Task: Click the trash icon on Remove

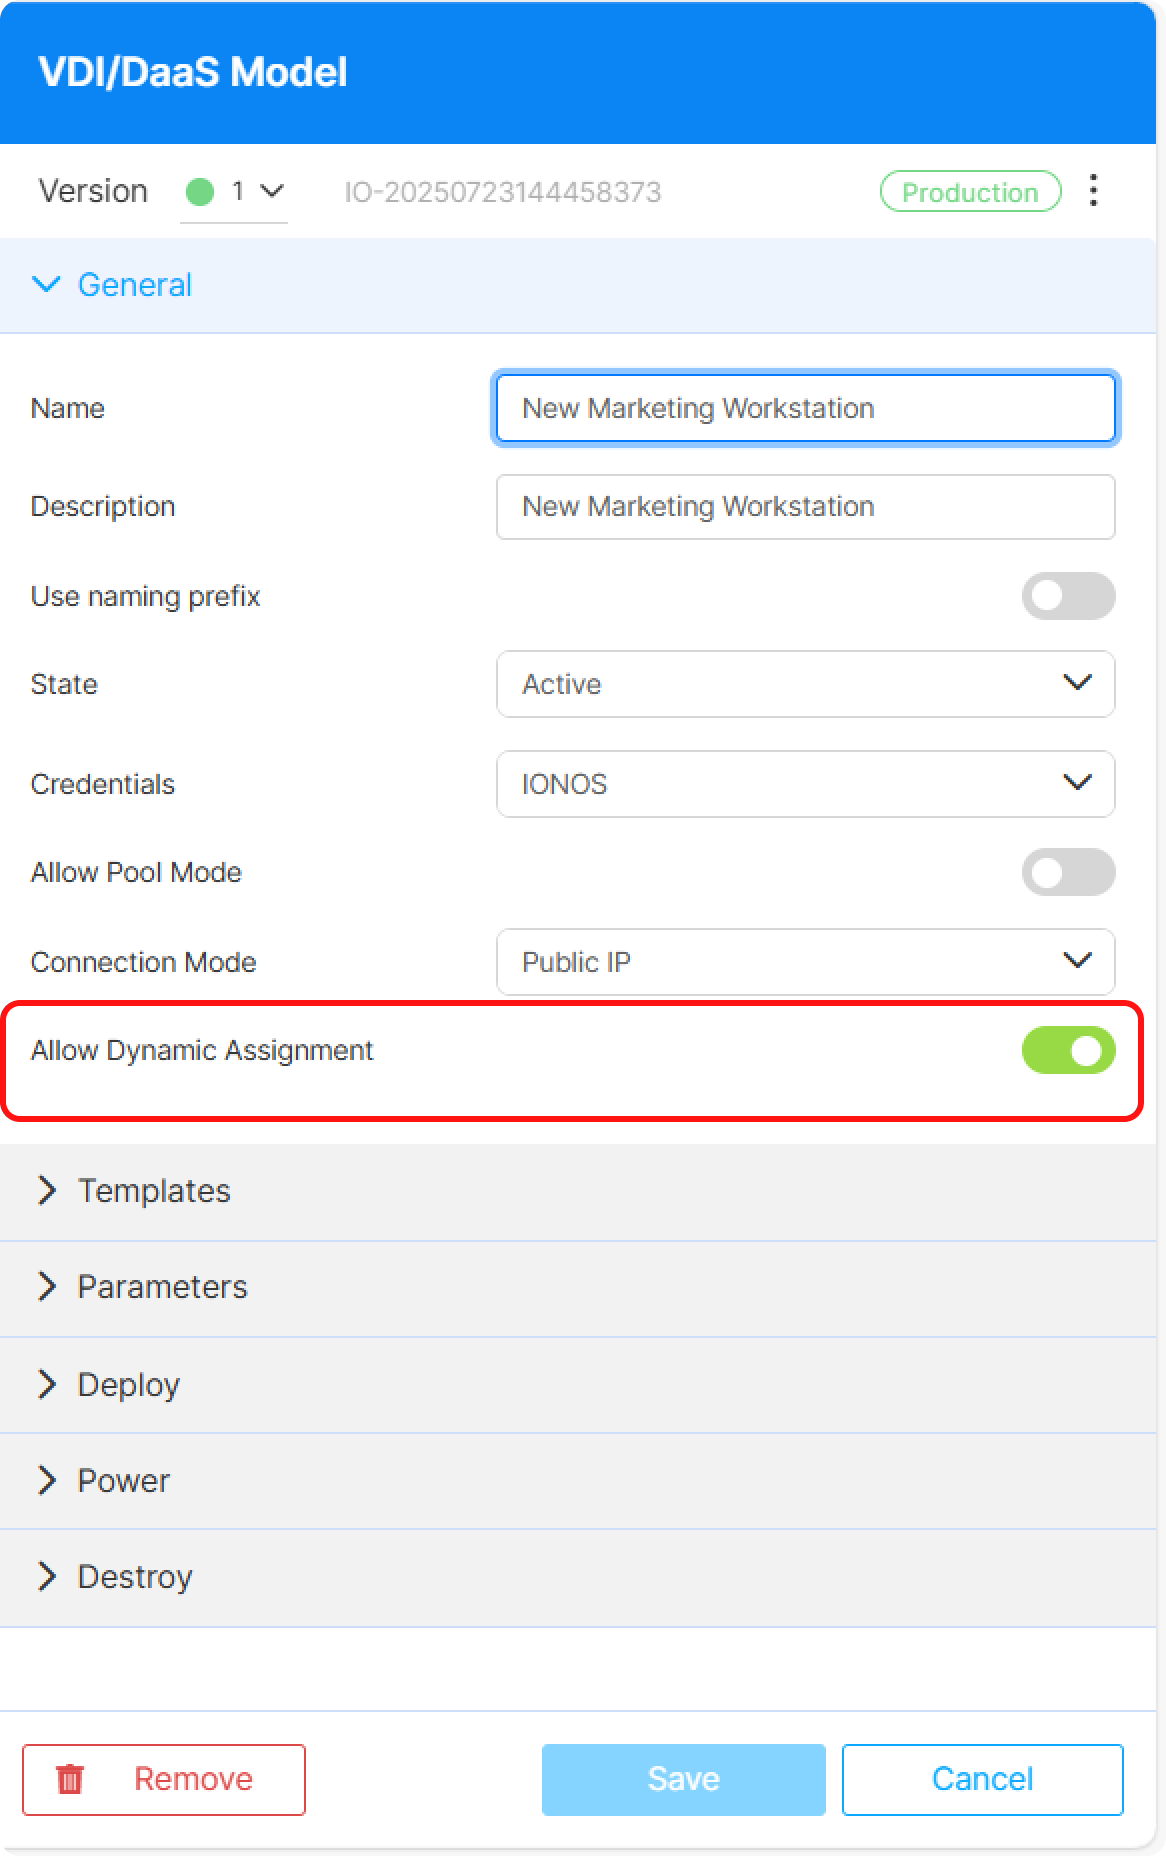Action: 70,1779
